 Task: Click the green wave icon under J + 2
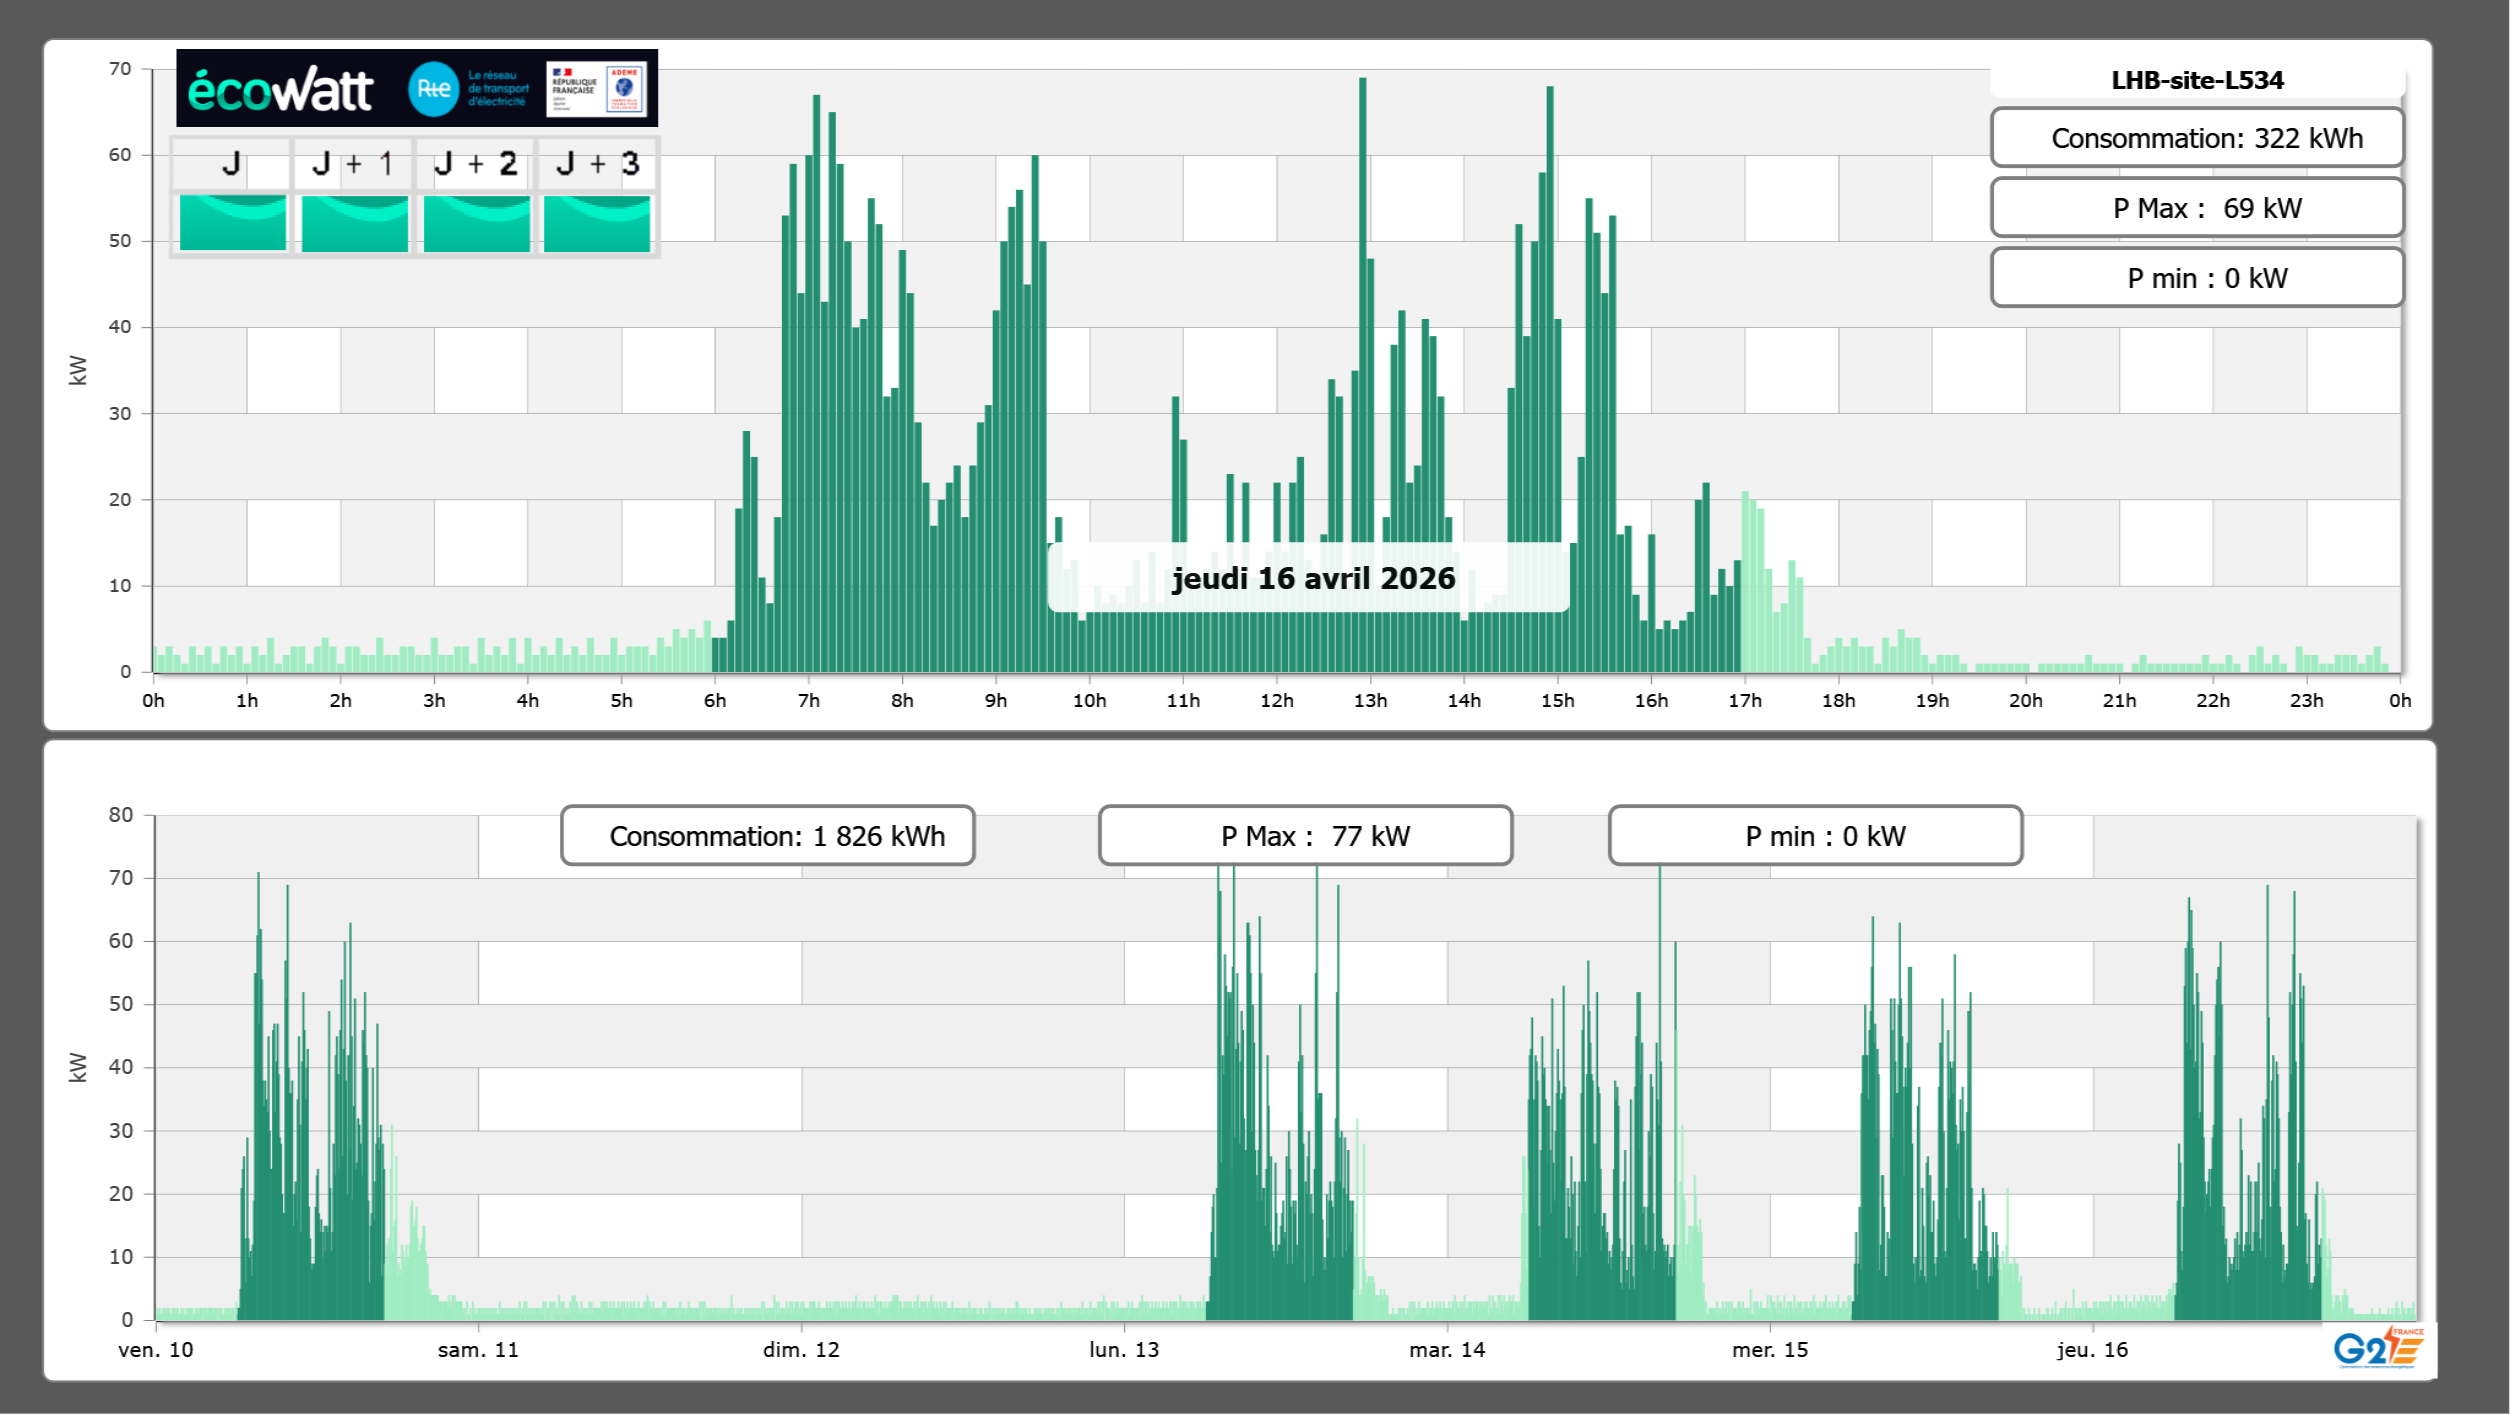476,222
